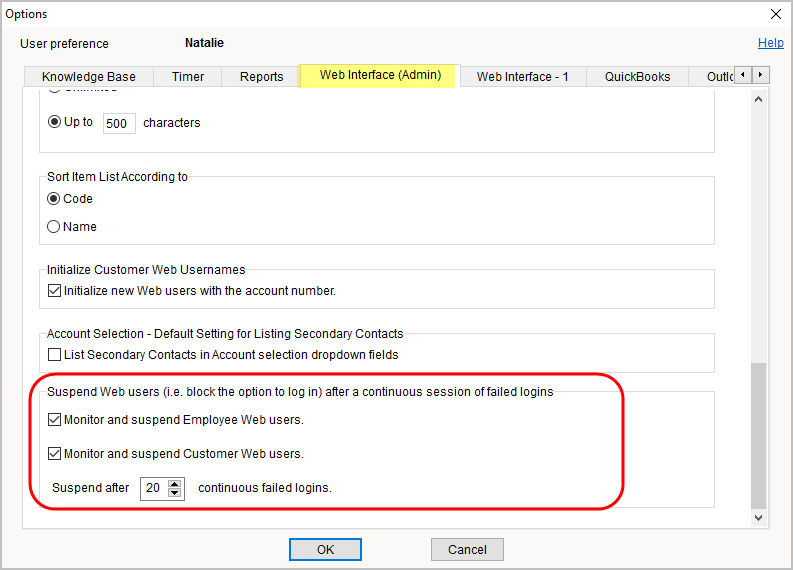Choose the Code sort option
This screenshot has height=570, width=793.
click(x=54, y=199)
